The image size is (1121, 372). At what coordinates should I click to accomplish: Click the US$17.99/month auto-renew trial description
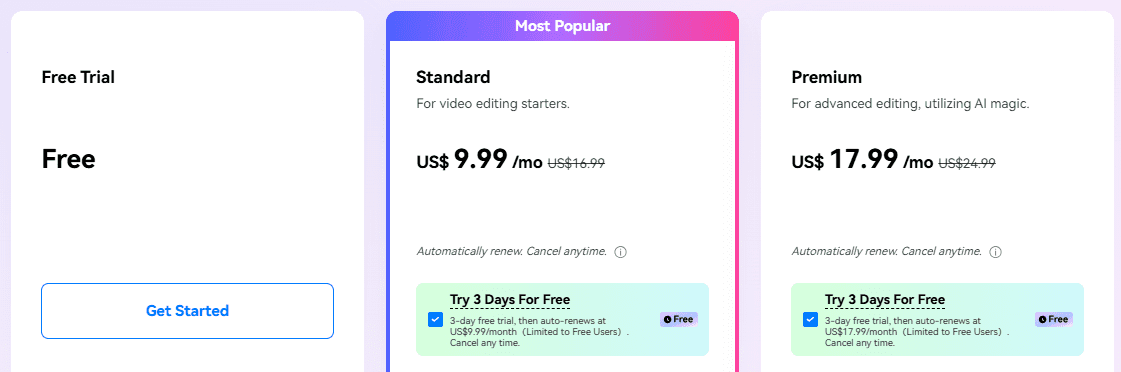(917, 332)
